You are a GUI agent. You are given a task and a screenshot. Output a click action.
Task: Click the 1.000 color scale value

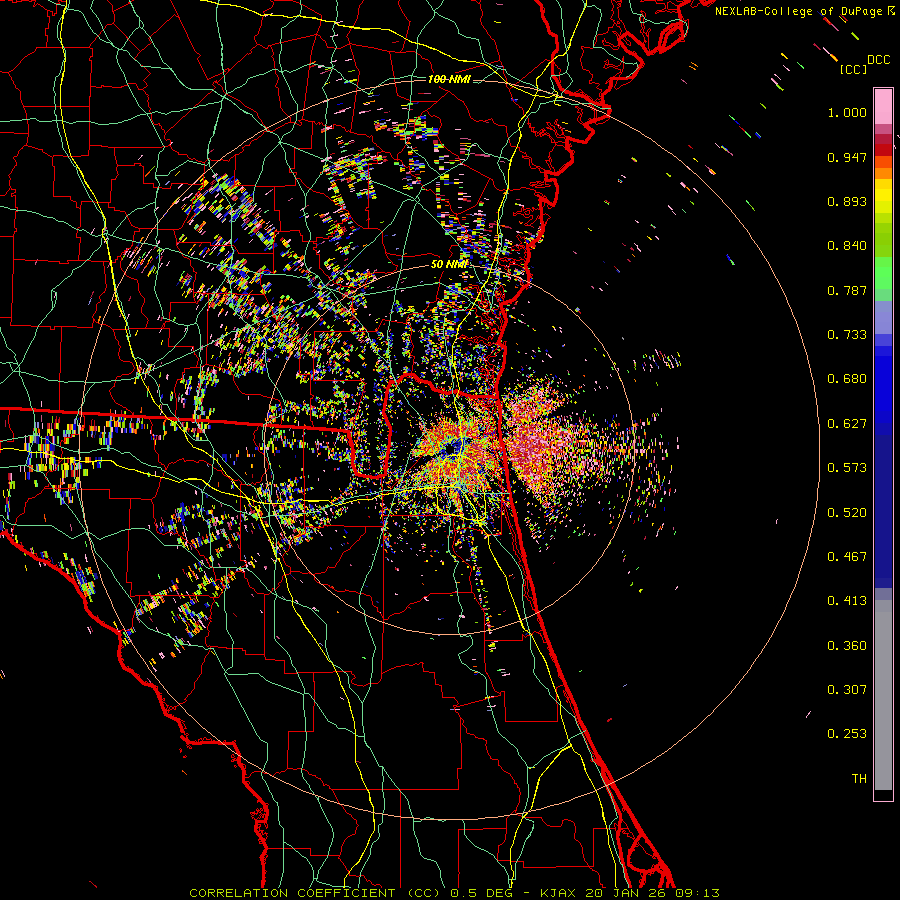tap(847, 112)
